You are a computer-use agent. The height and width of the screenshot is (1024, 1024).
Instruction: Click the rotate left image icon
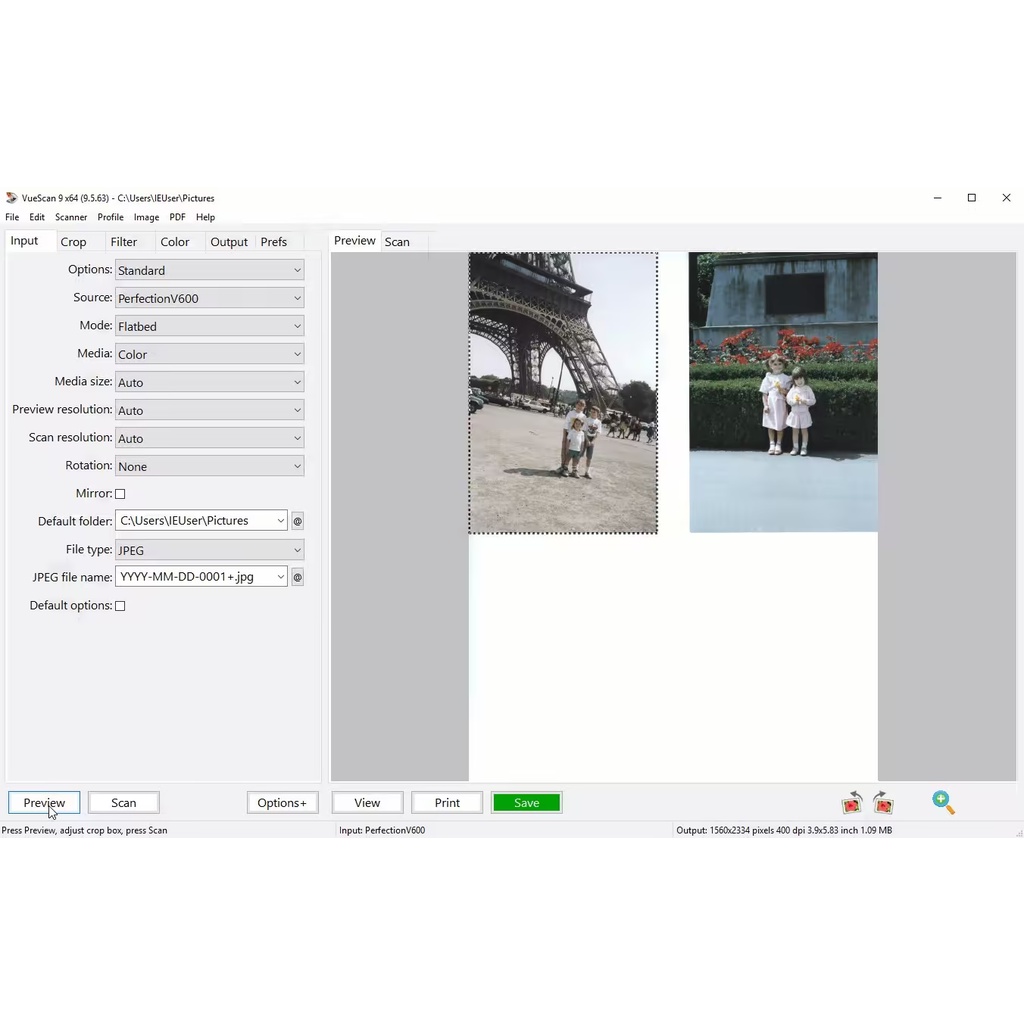click(x=852, y=803)
